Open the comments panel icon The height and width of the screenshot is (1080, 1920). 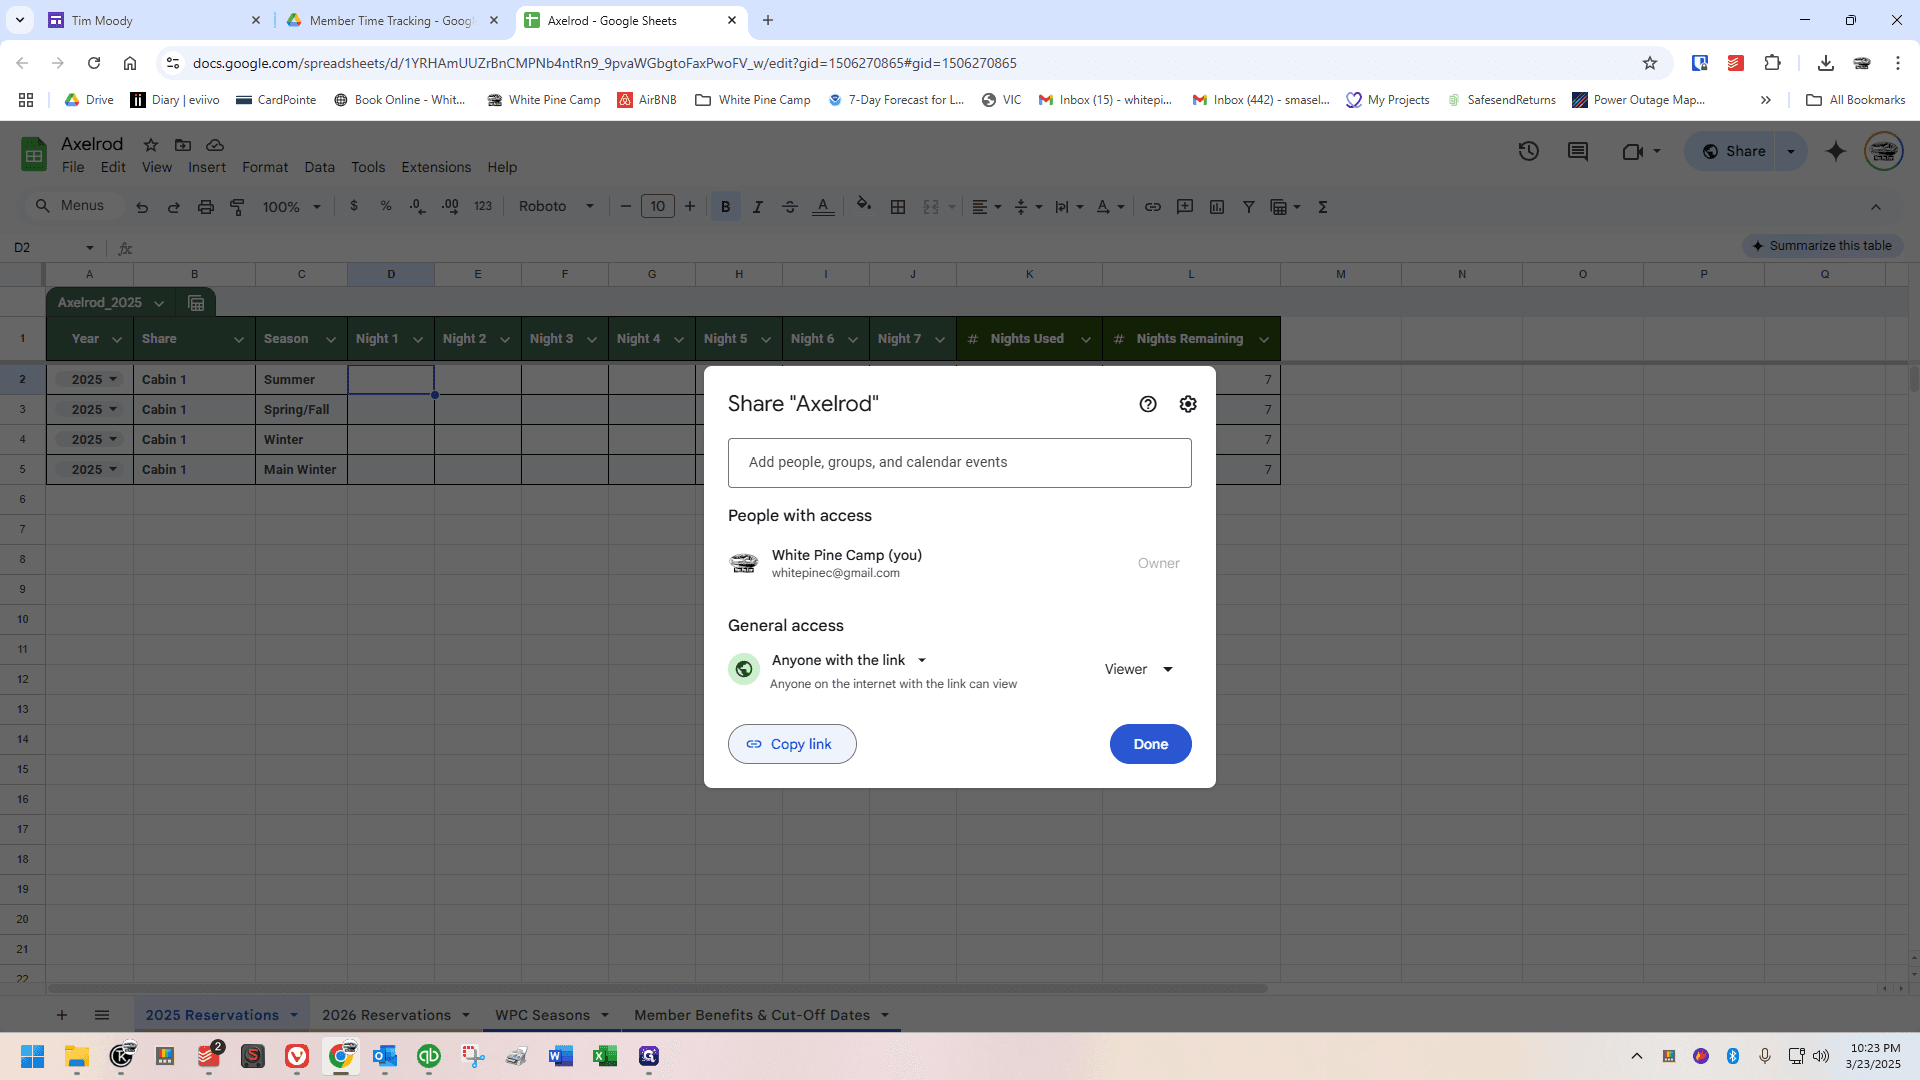point(1578,151)
